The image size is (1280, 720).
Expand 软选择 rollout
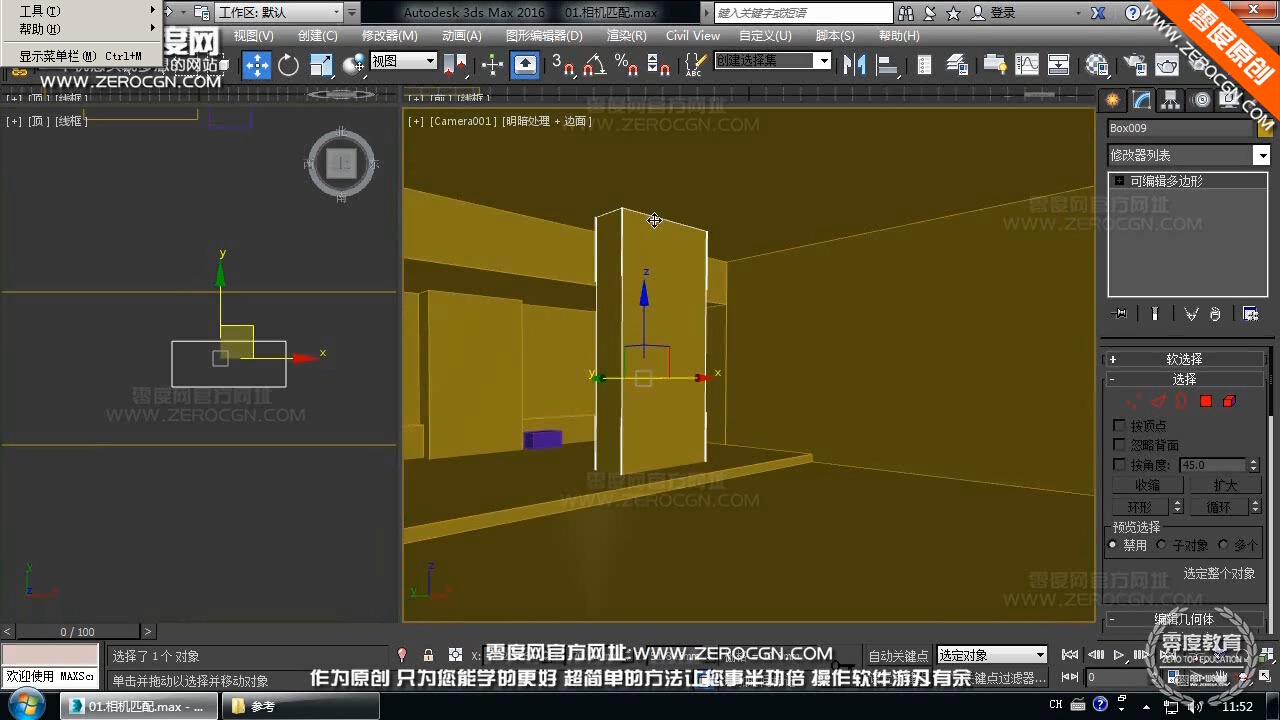point(1184,359)
